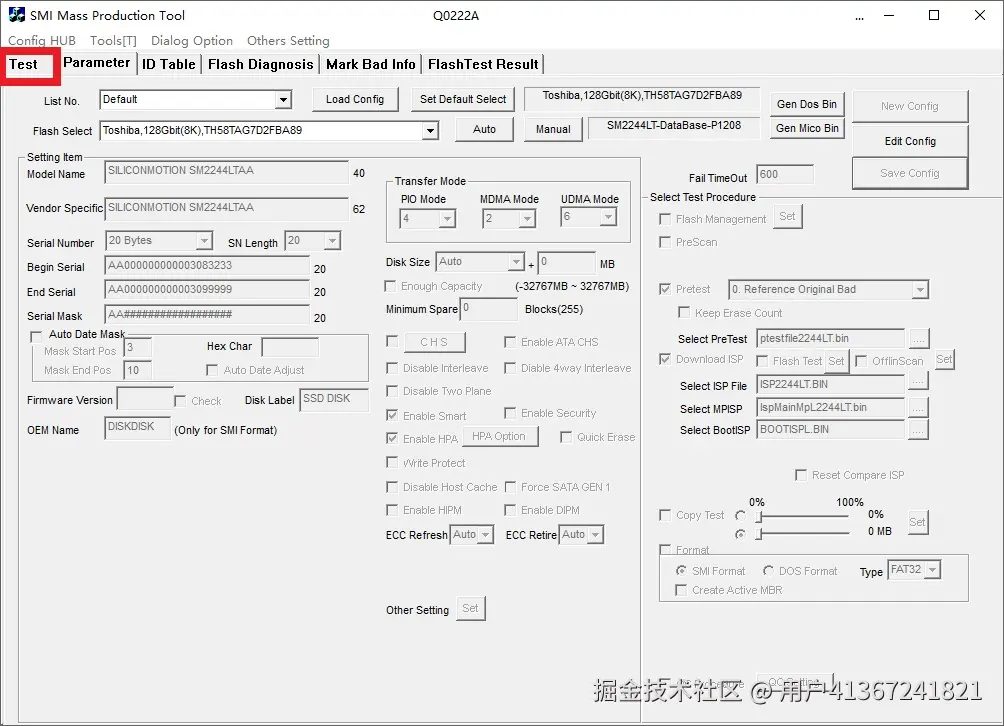Click the Select PreTest browse button
Viewport: 1004px width, 726px height.
[x=918, y=339]
